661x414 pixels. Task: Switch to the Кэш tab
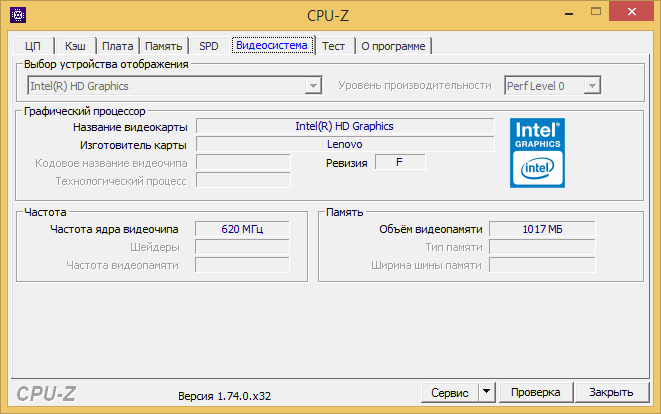(x=75, y=46)
